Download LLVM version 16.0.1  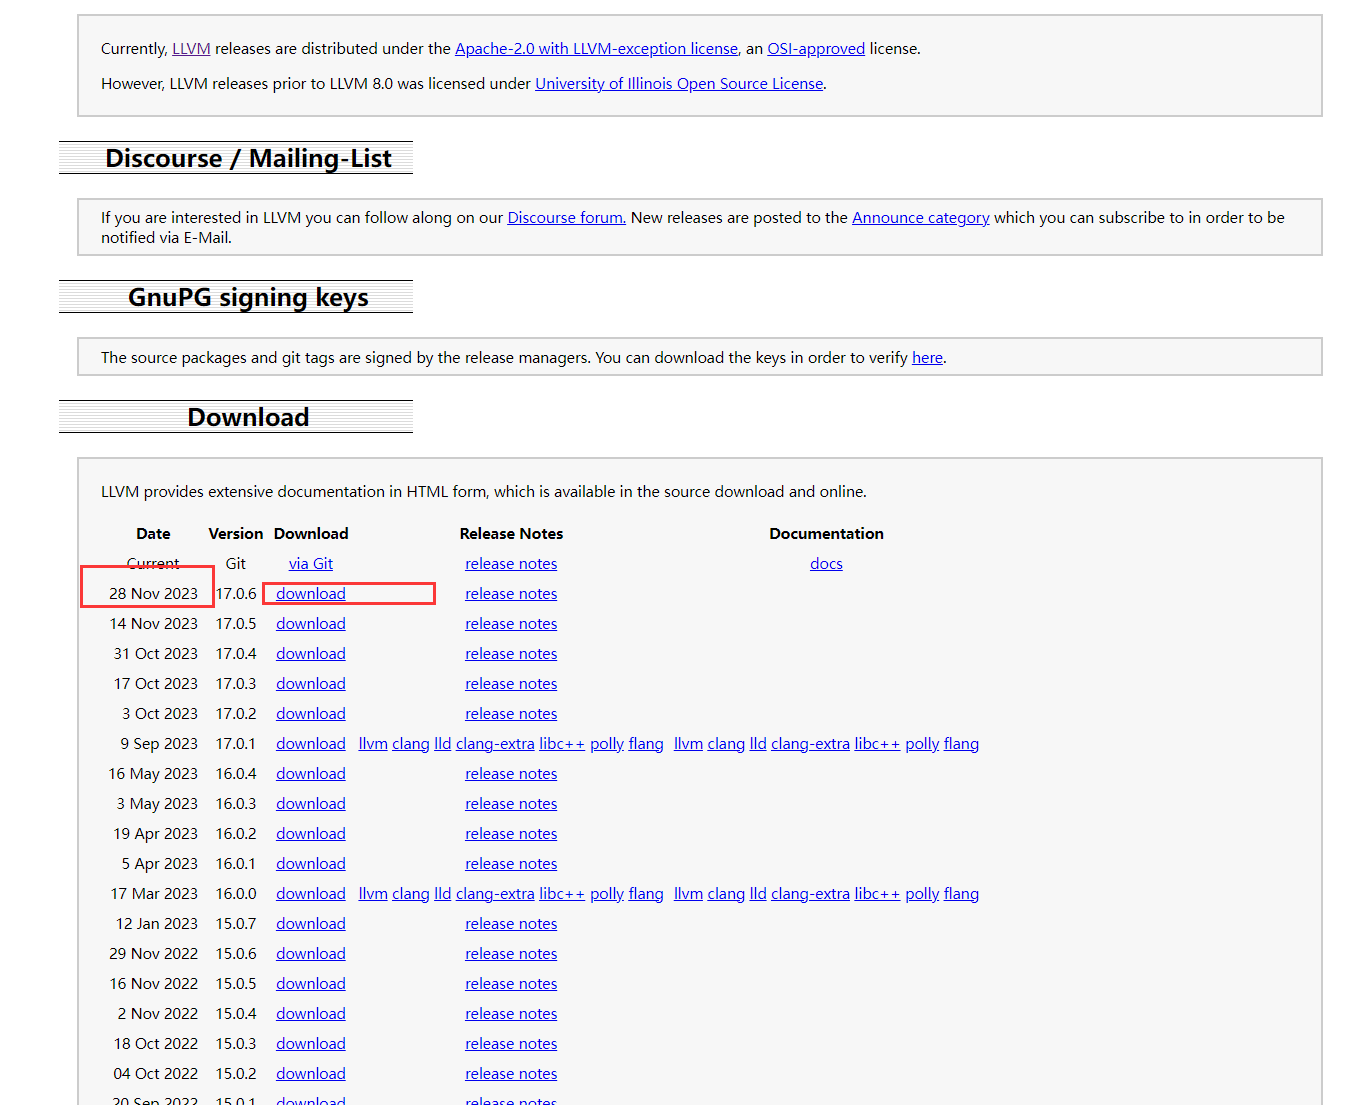click(x=311, y=864)
